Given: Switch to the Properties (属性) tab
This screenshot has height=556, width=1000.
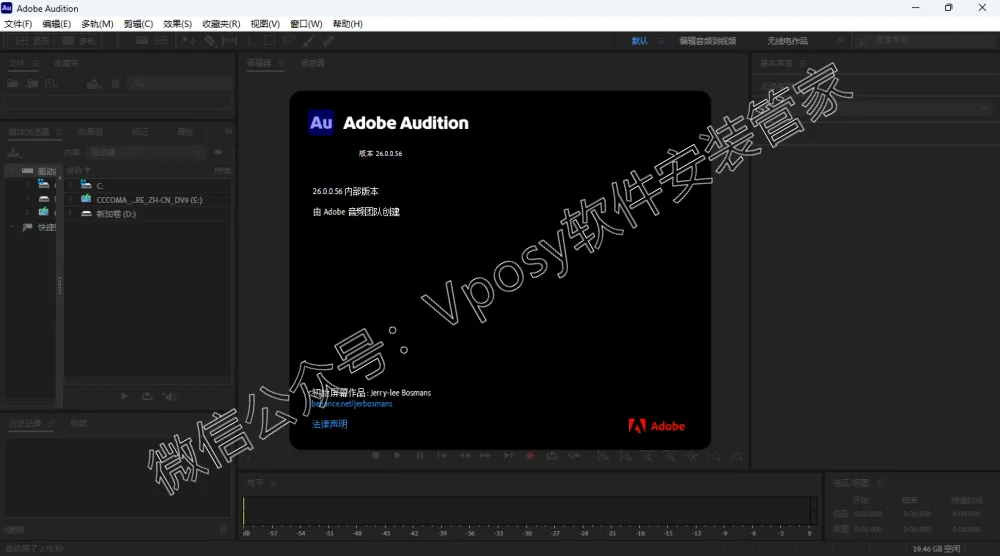Looking at the screenshot, I should coord(186,132).
